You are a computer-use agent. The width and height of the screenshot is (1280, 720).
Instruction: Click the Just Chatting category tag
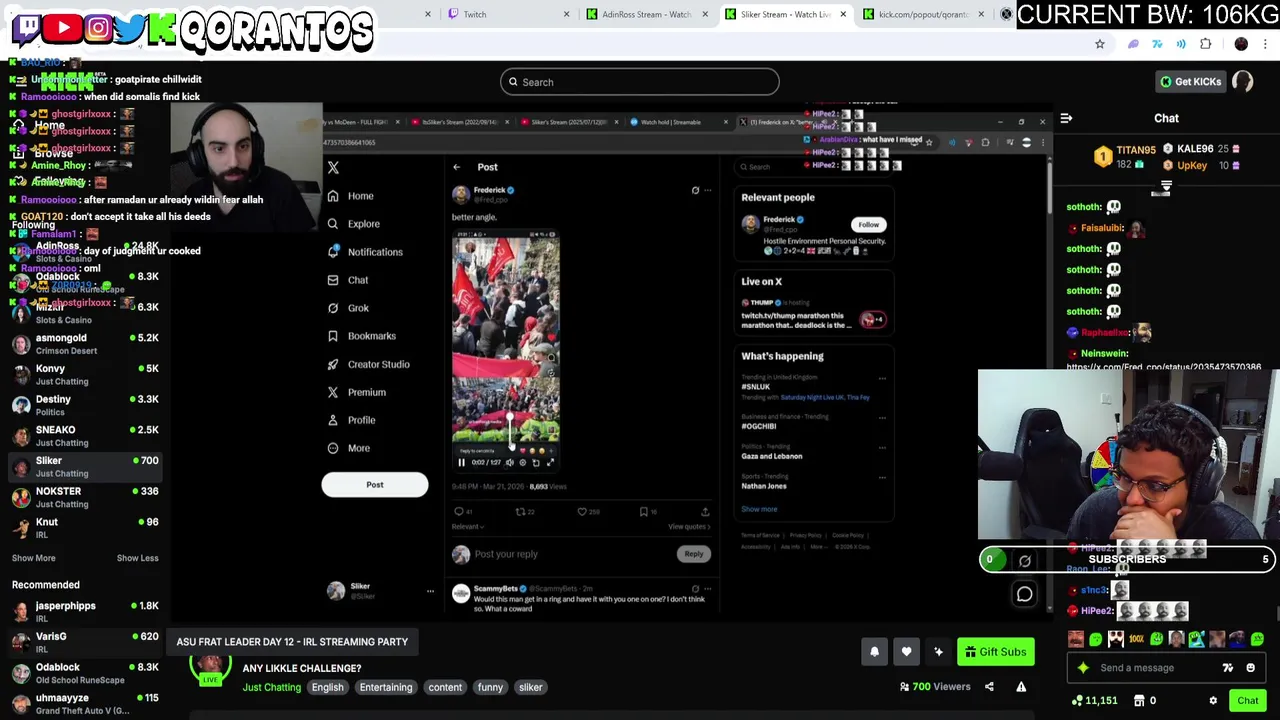coord(271,687)
